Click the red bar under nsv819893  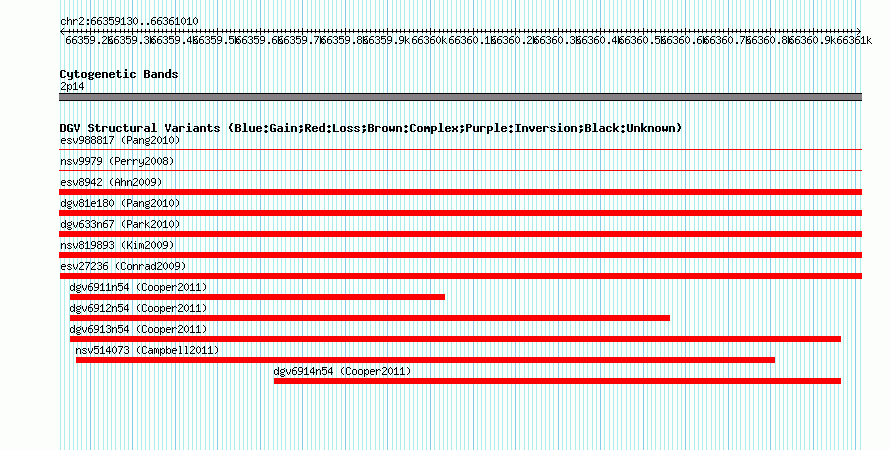tap(460, 255)
